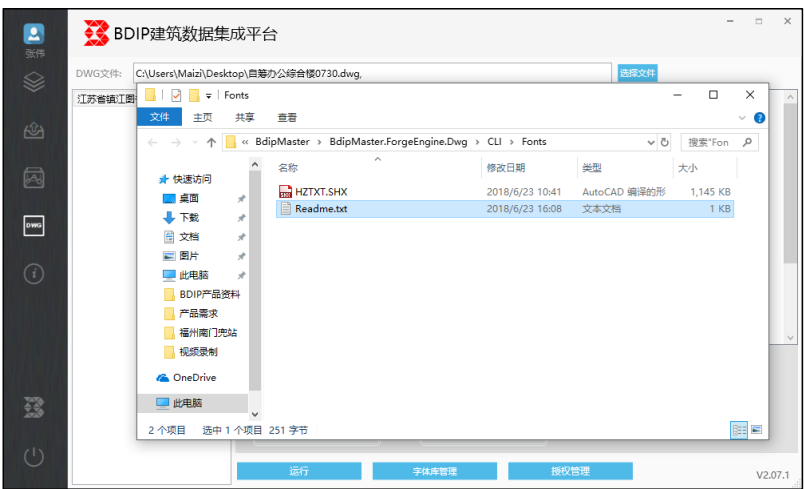Open the upload tray icon in BDIP sidebar
804x489 pixels.
[x=34, y=130]
